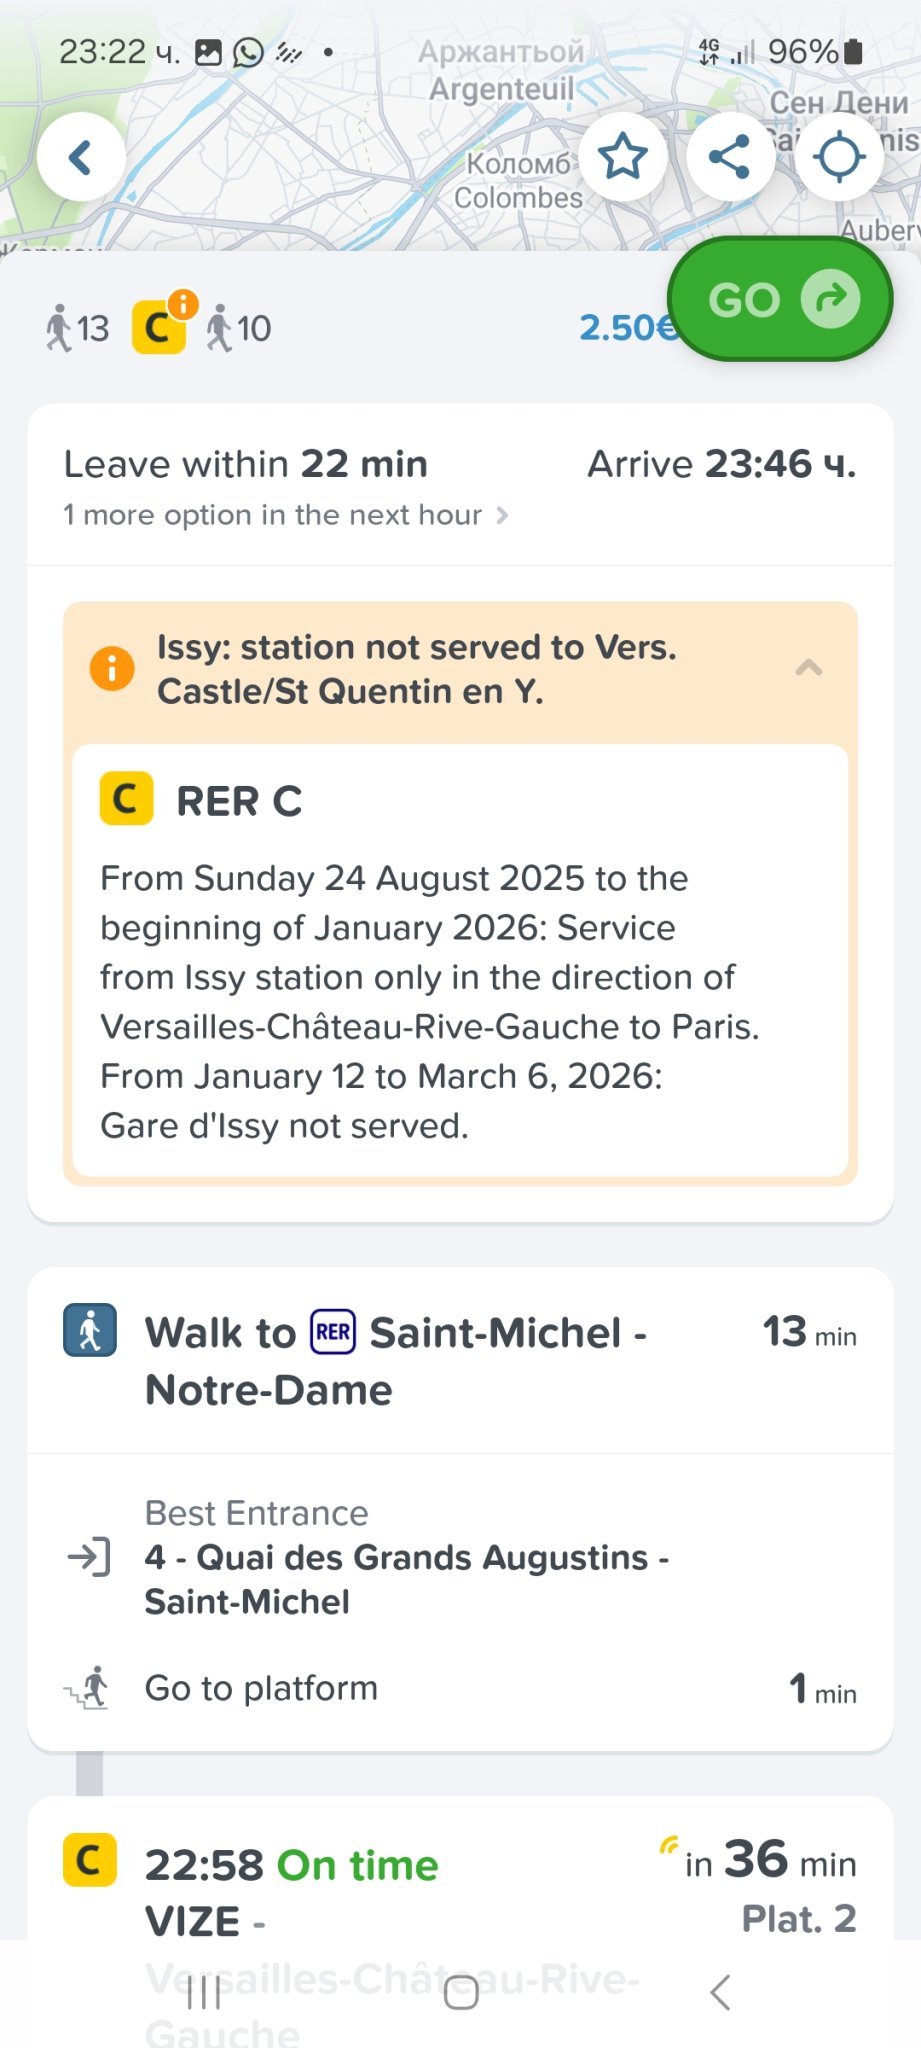The width and height of the screenshot is (921, 2048).
Task: Tap the Android recent apps button
Action: coord(204,1993)
